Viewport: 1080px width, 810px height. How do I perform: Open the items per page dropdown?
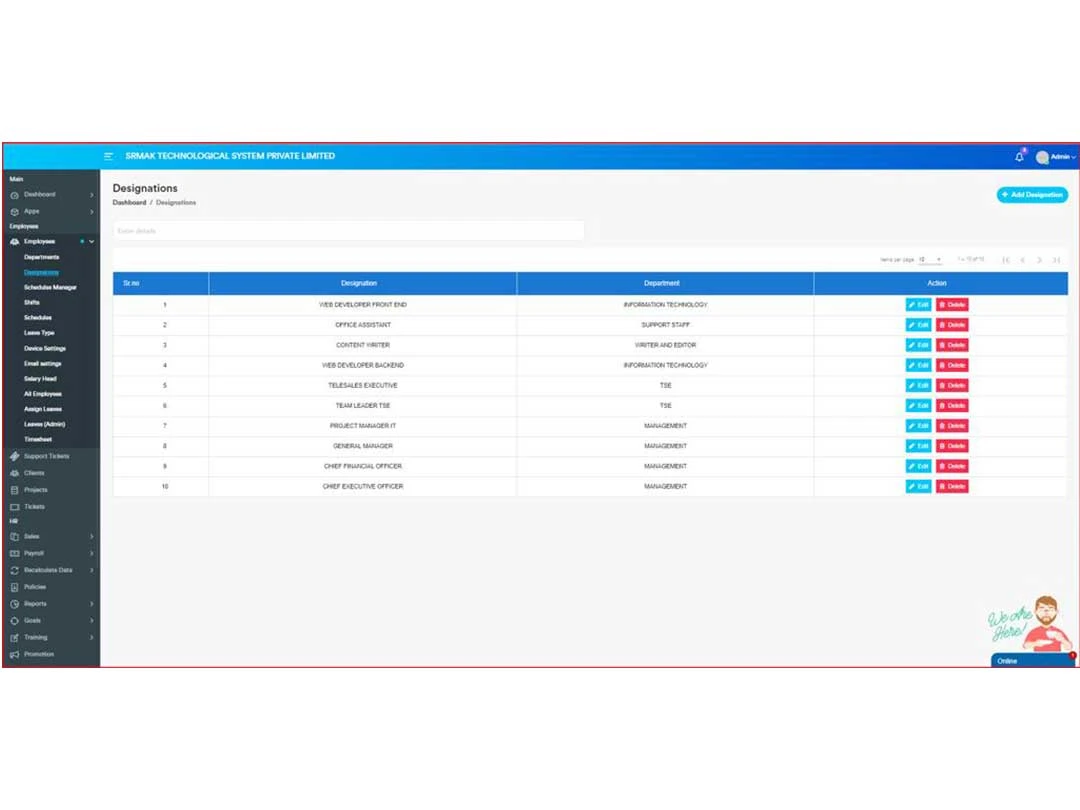931,258
